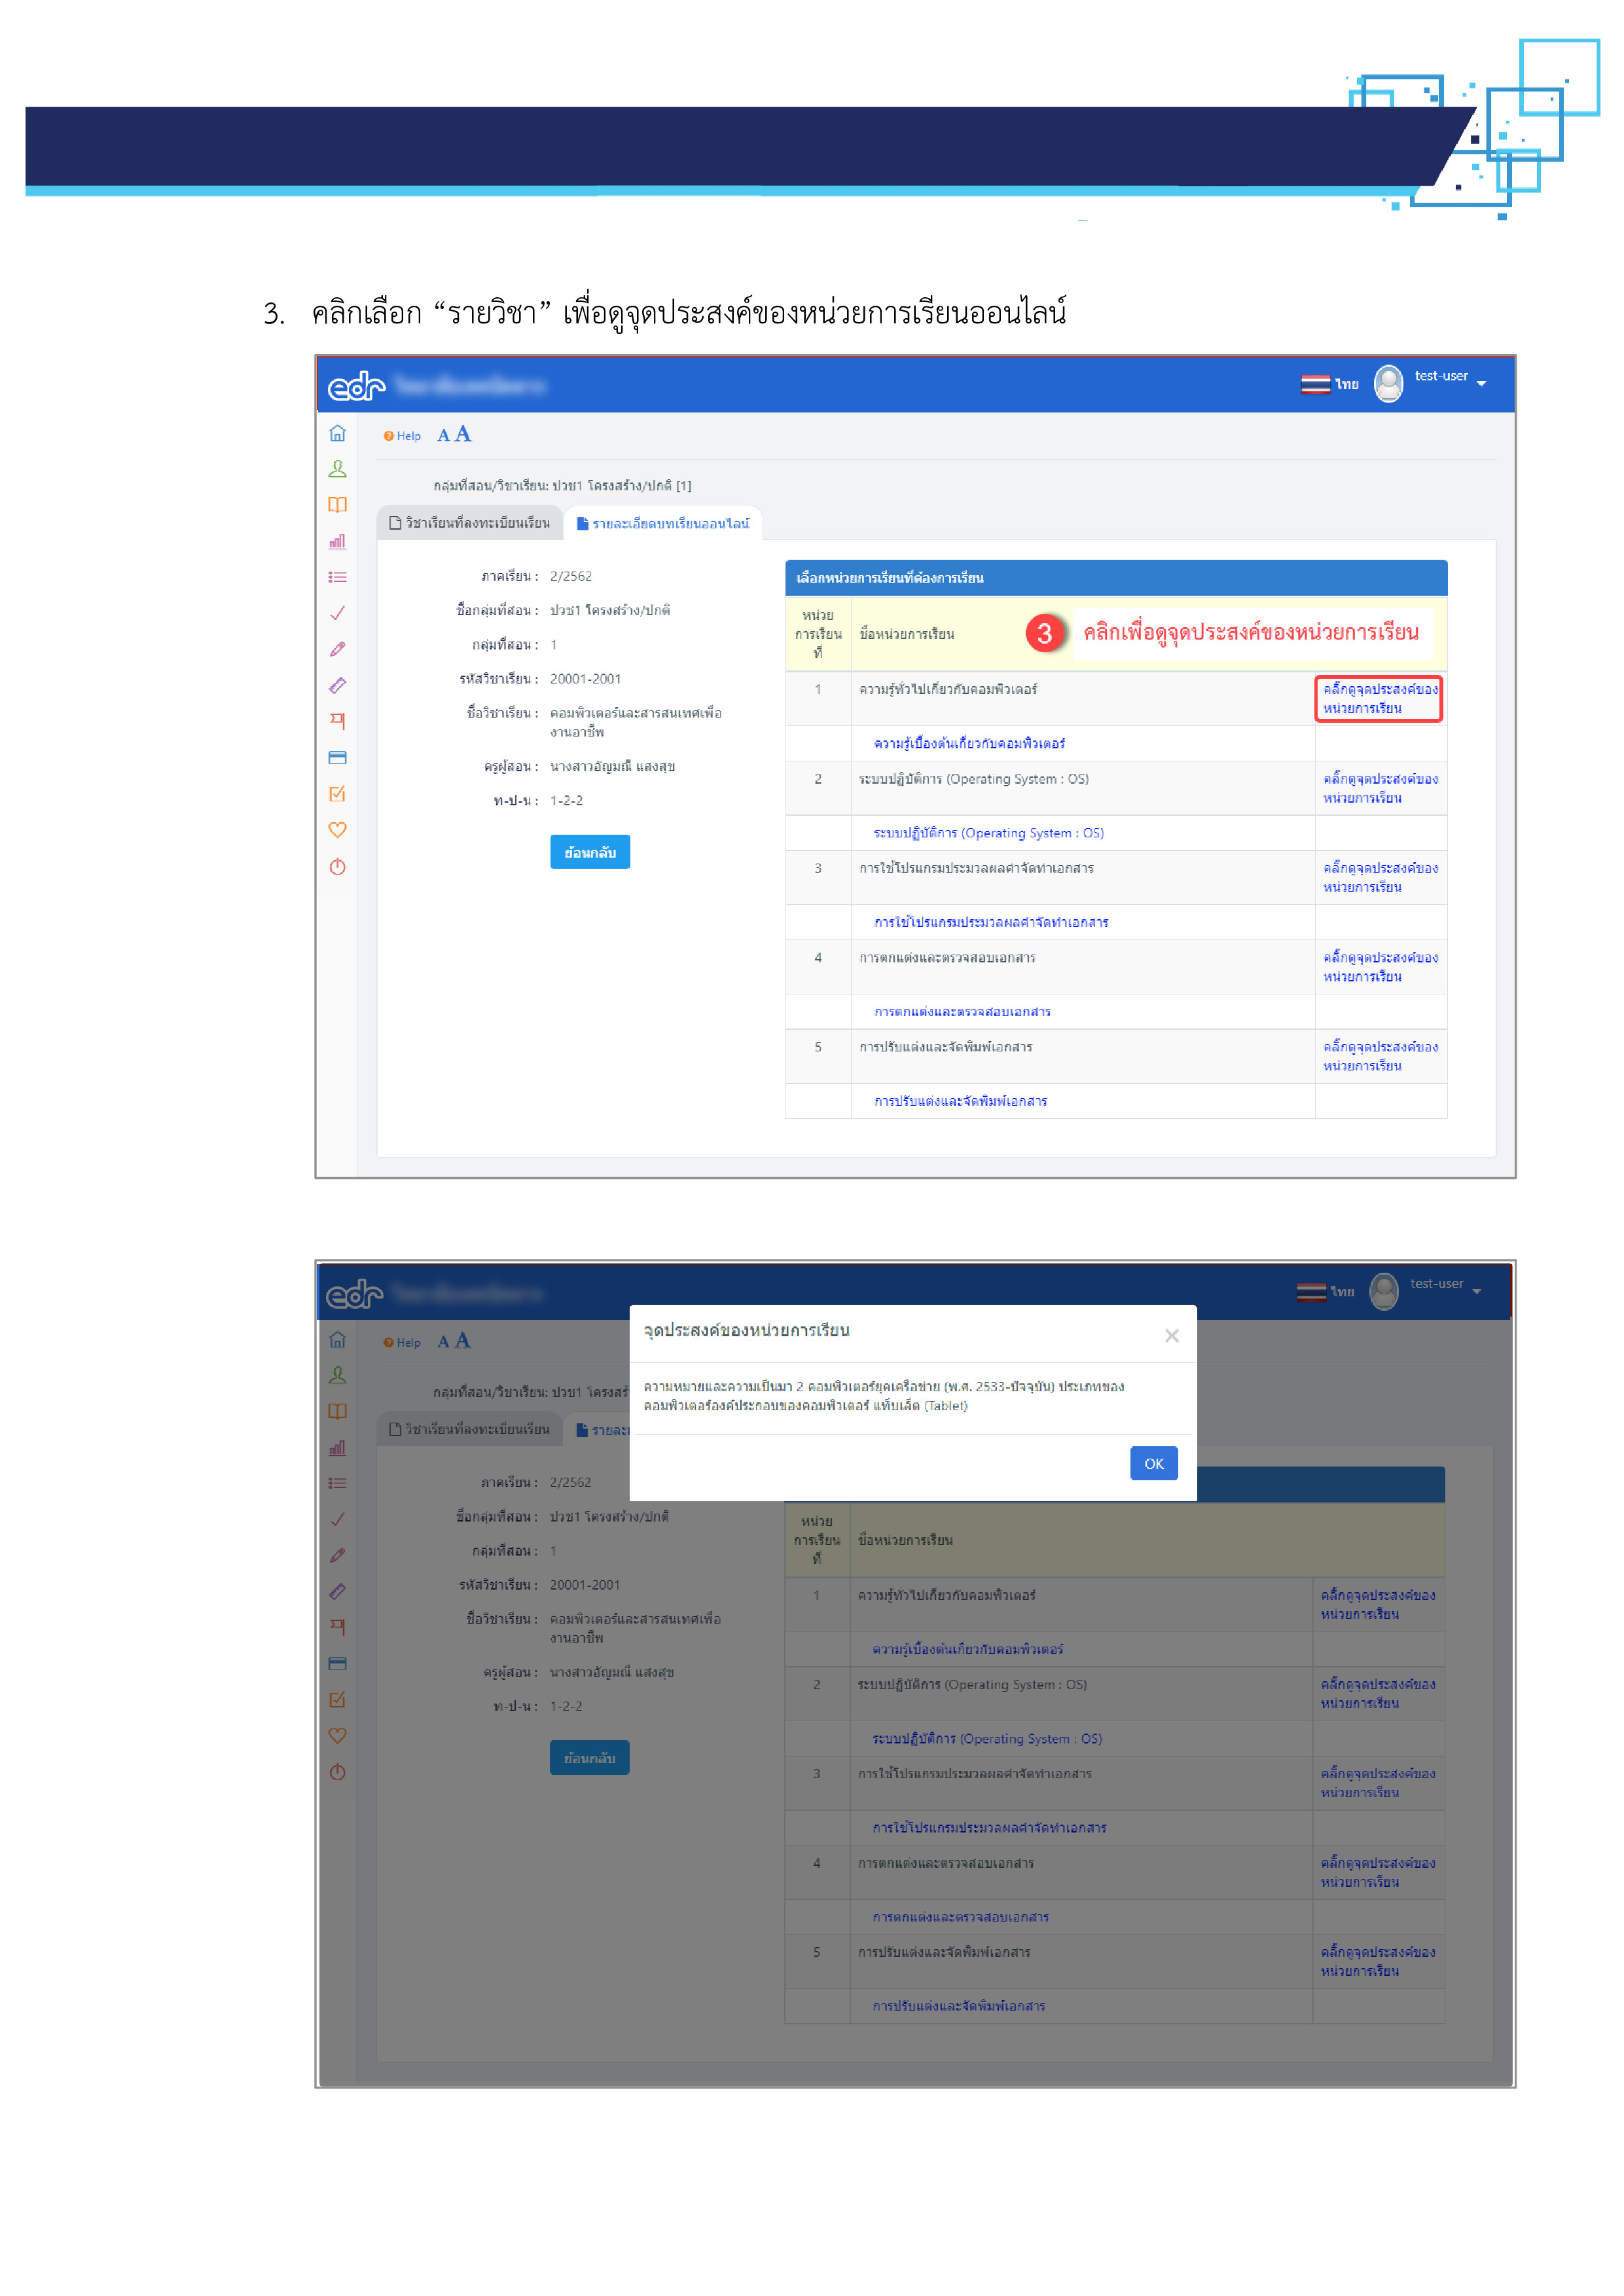Open the pencil icon in upper screenshot sidebar
Screen dimensions: 1624x2296
click(x=337, y=649)
